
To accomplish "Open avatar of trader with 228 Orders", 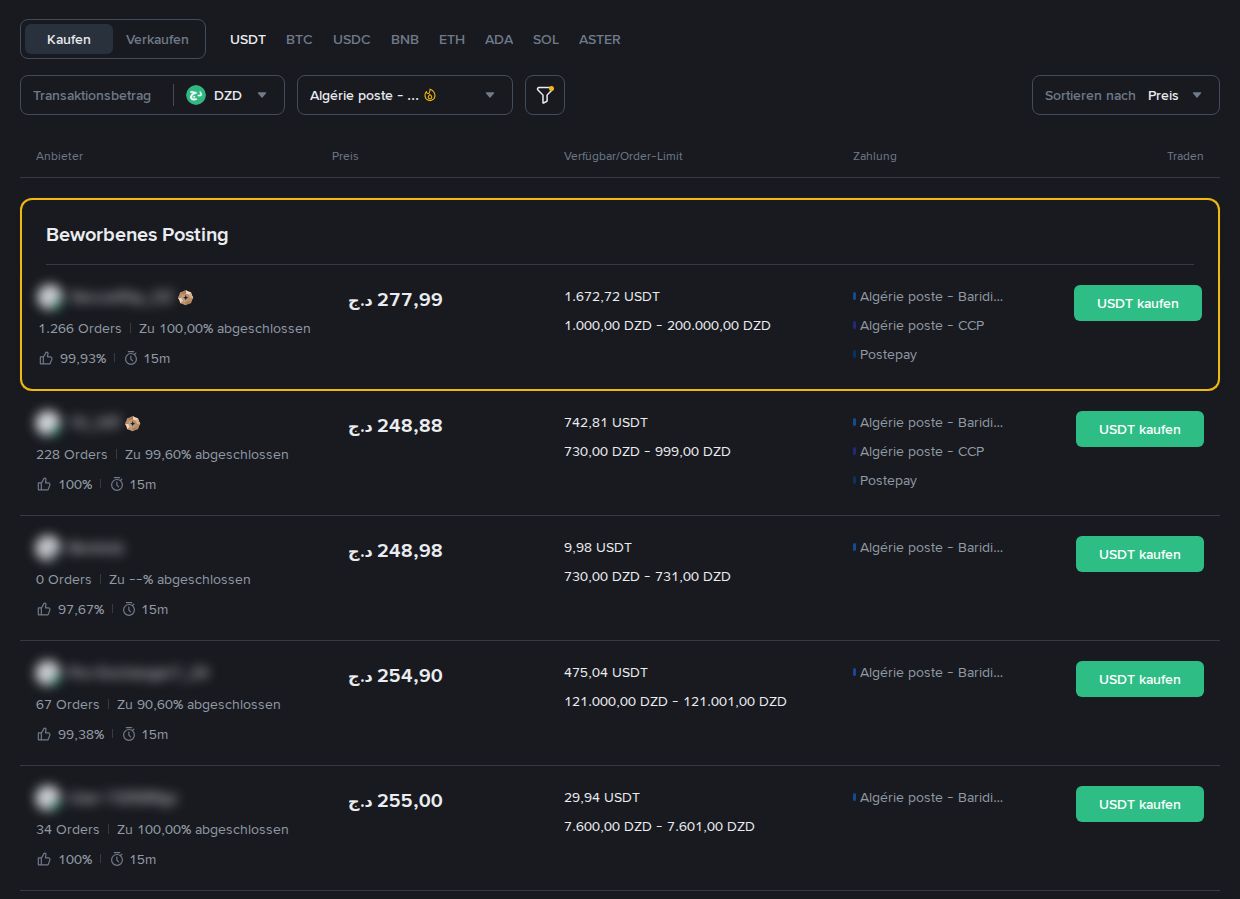I will (48, 423).
